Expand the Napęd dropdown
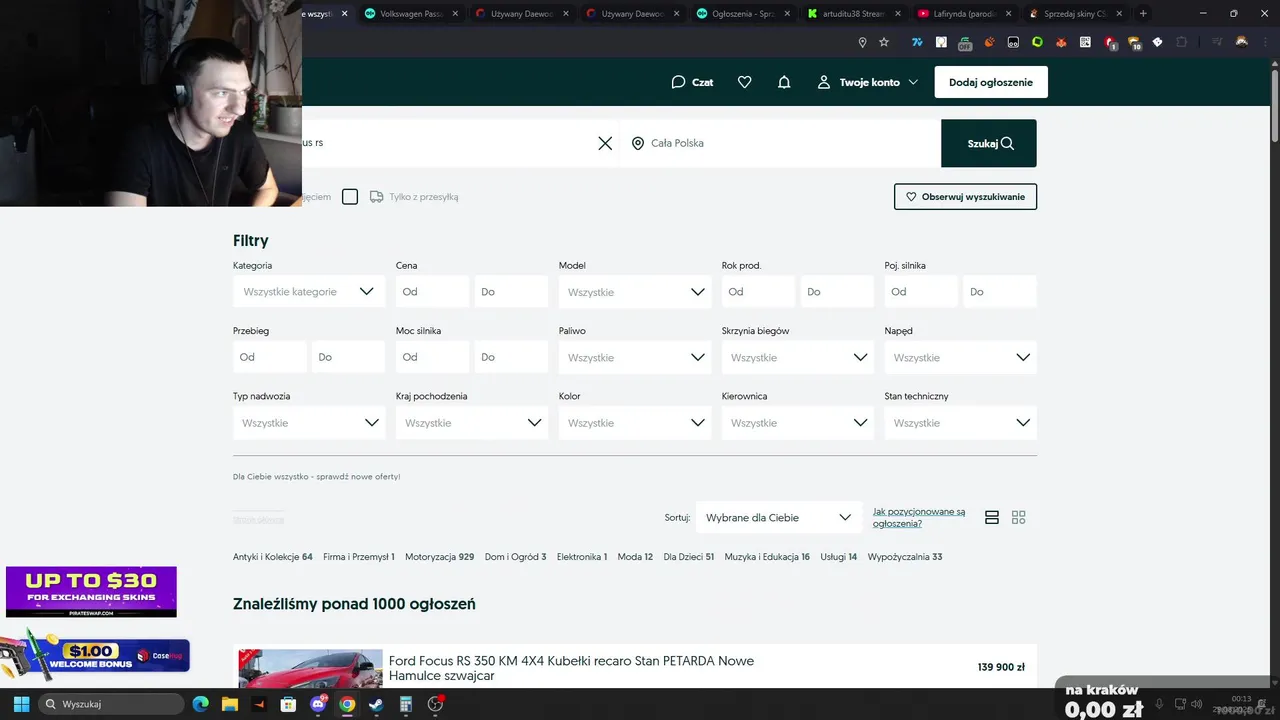This screenshot has width=1280, height=720. tap(960, 357)
